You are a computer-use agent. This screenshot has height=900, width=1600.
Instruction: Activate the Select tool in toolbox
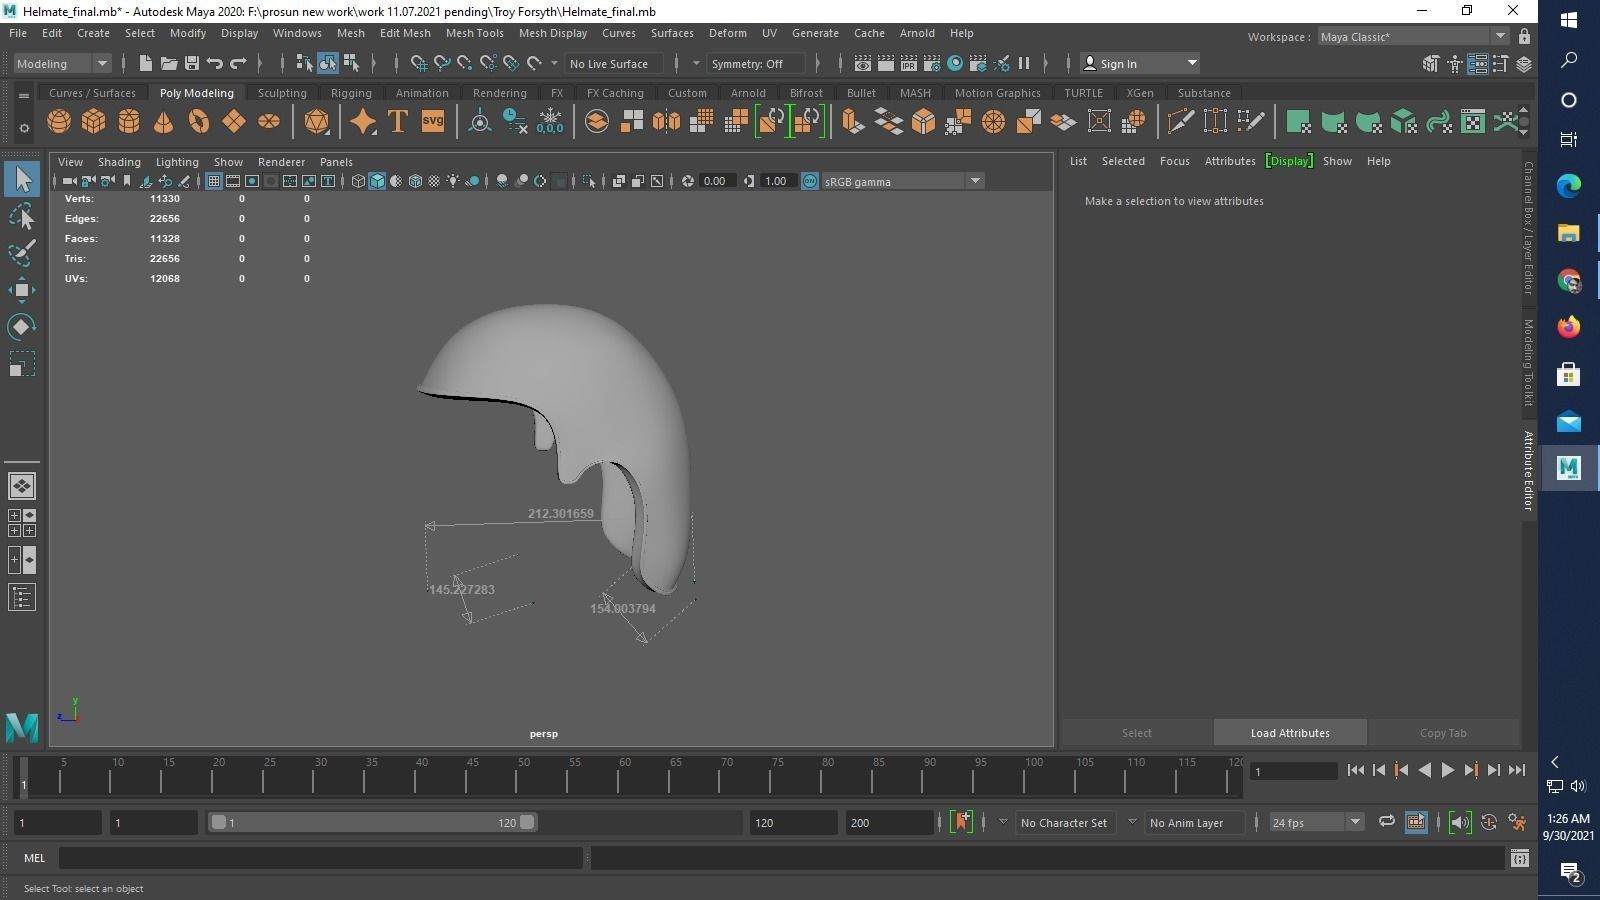[22, 180]
